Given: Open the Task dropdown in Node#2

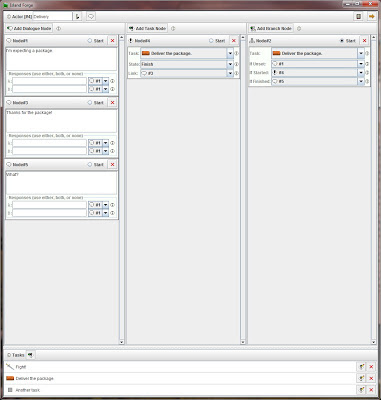Looking at the screenshot, I should coord(361,53).
